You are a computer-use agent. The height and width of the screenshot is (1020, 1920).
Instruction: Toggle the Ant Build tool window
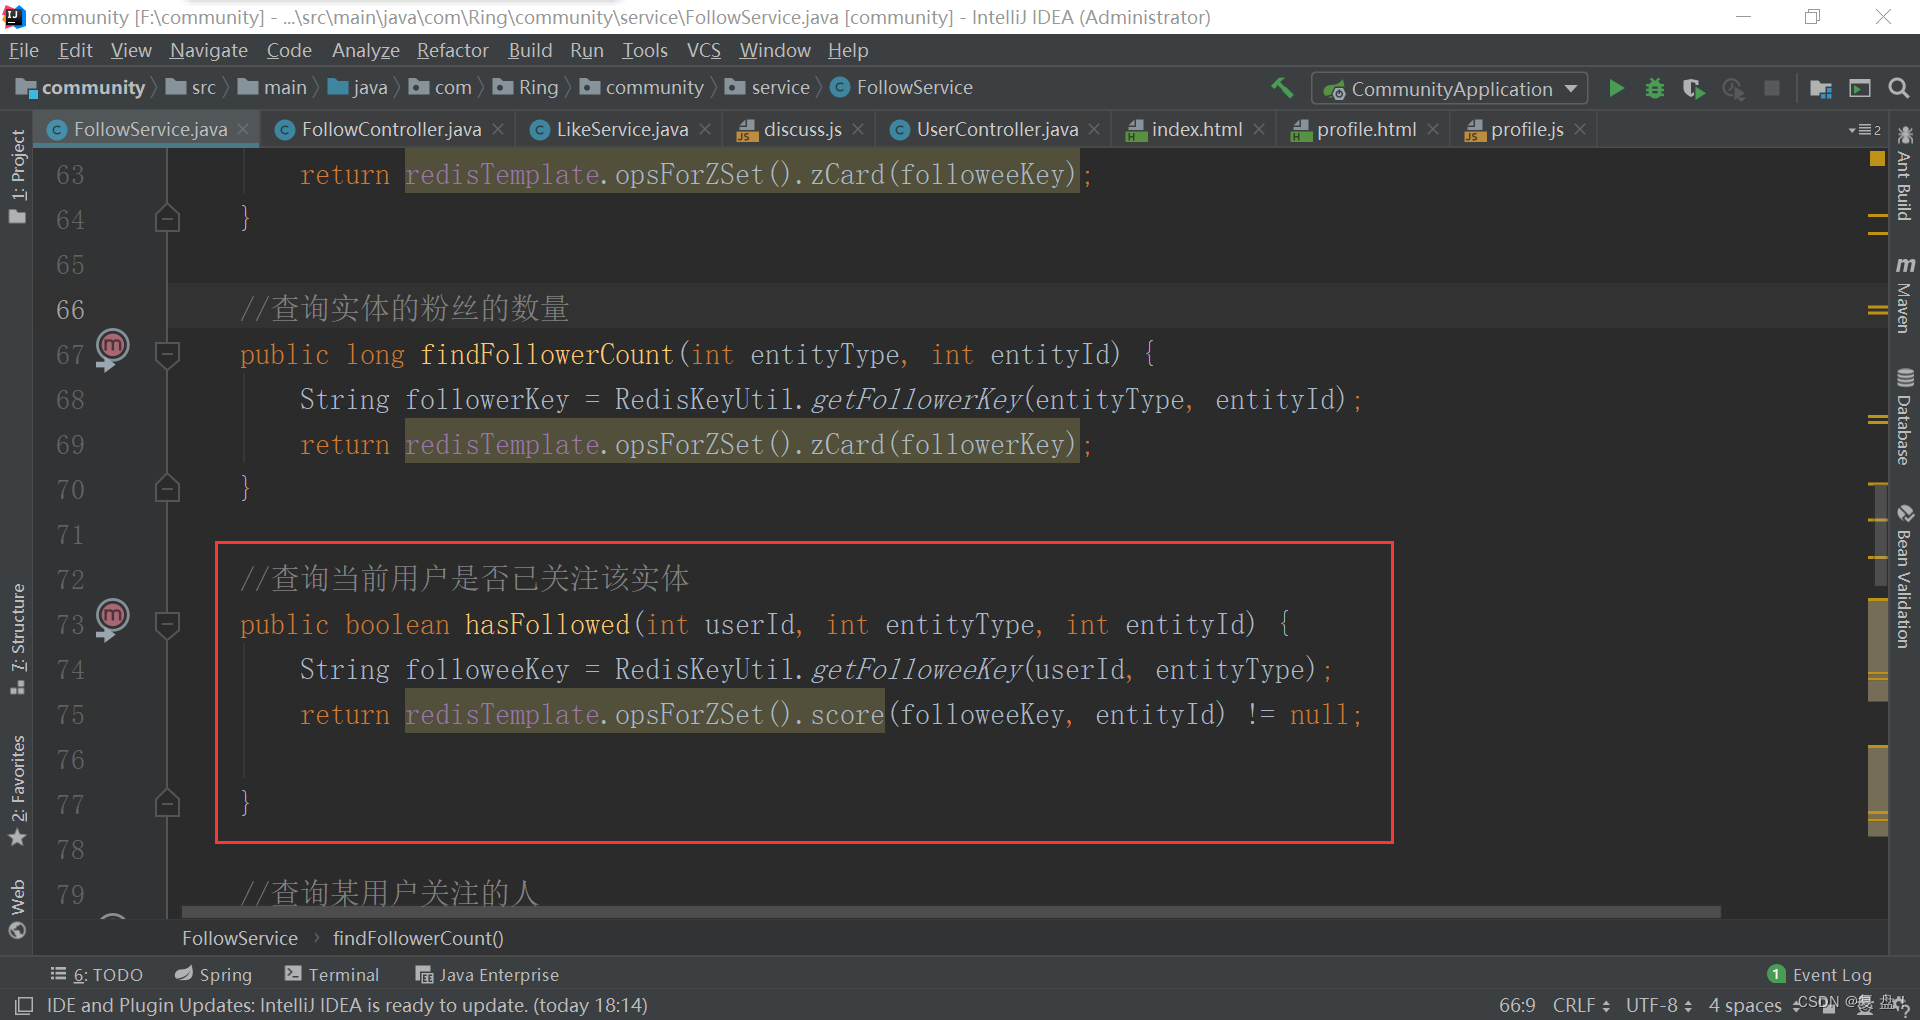coord(1904,172)
